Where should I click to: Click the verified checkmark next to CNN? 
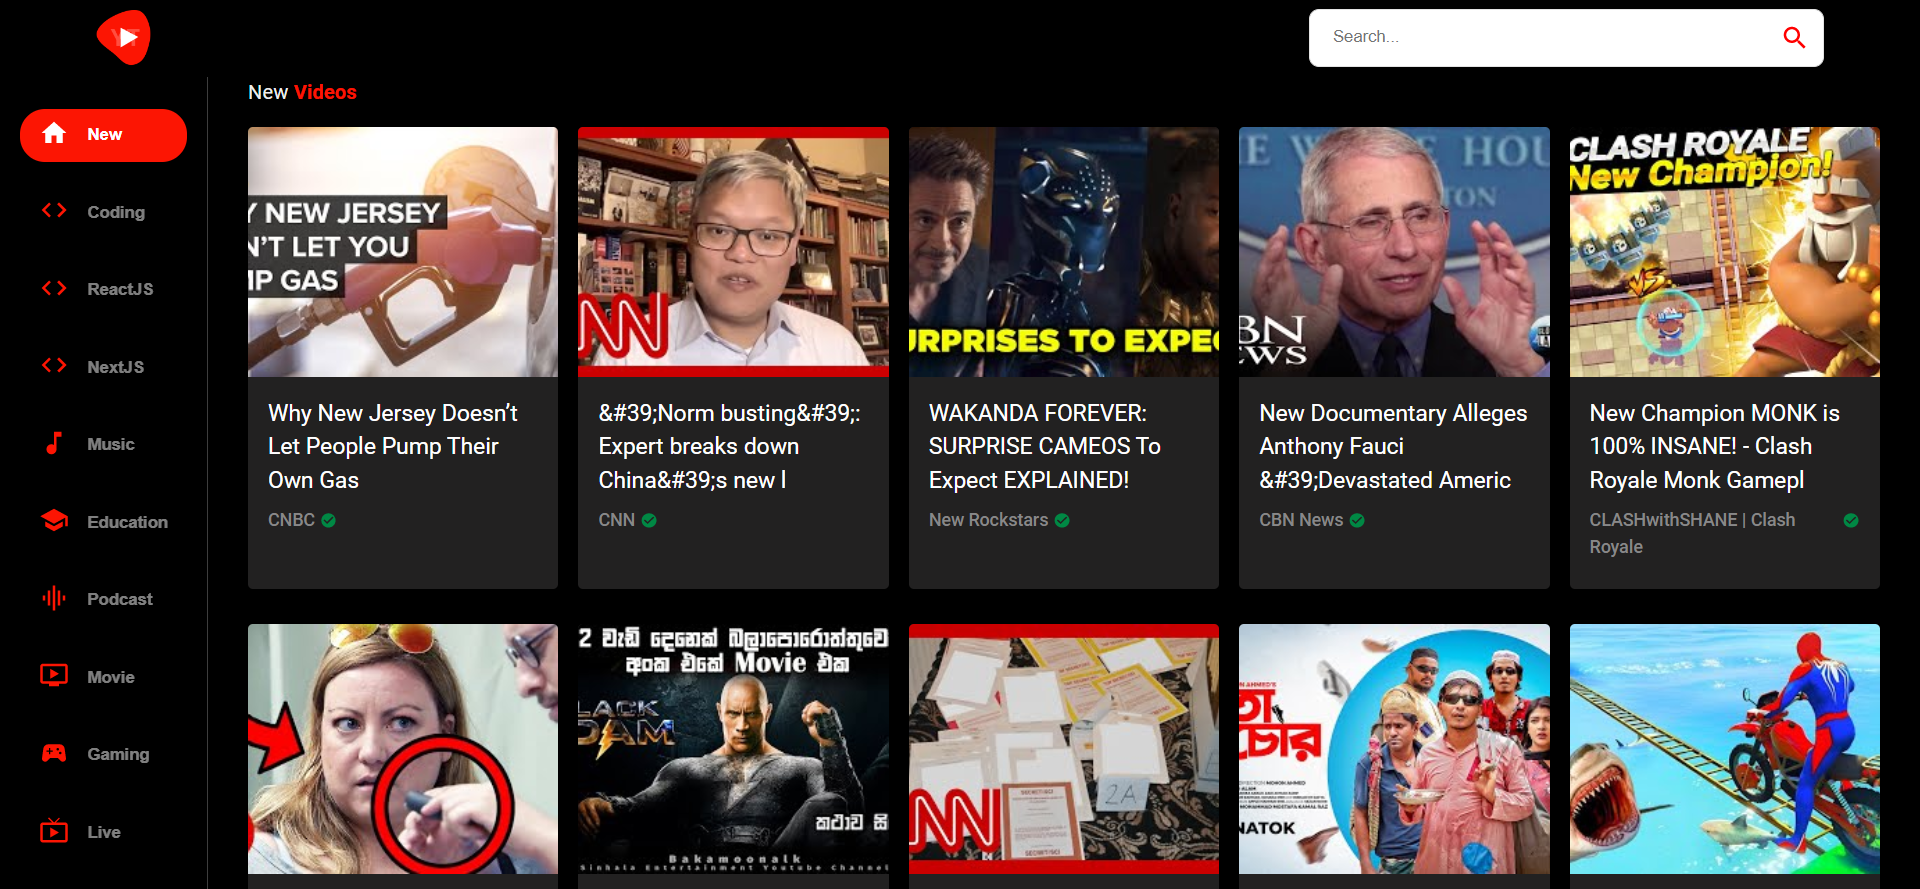[649, 520]
